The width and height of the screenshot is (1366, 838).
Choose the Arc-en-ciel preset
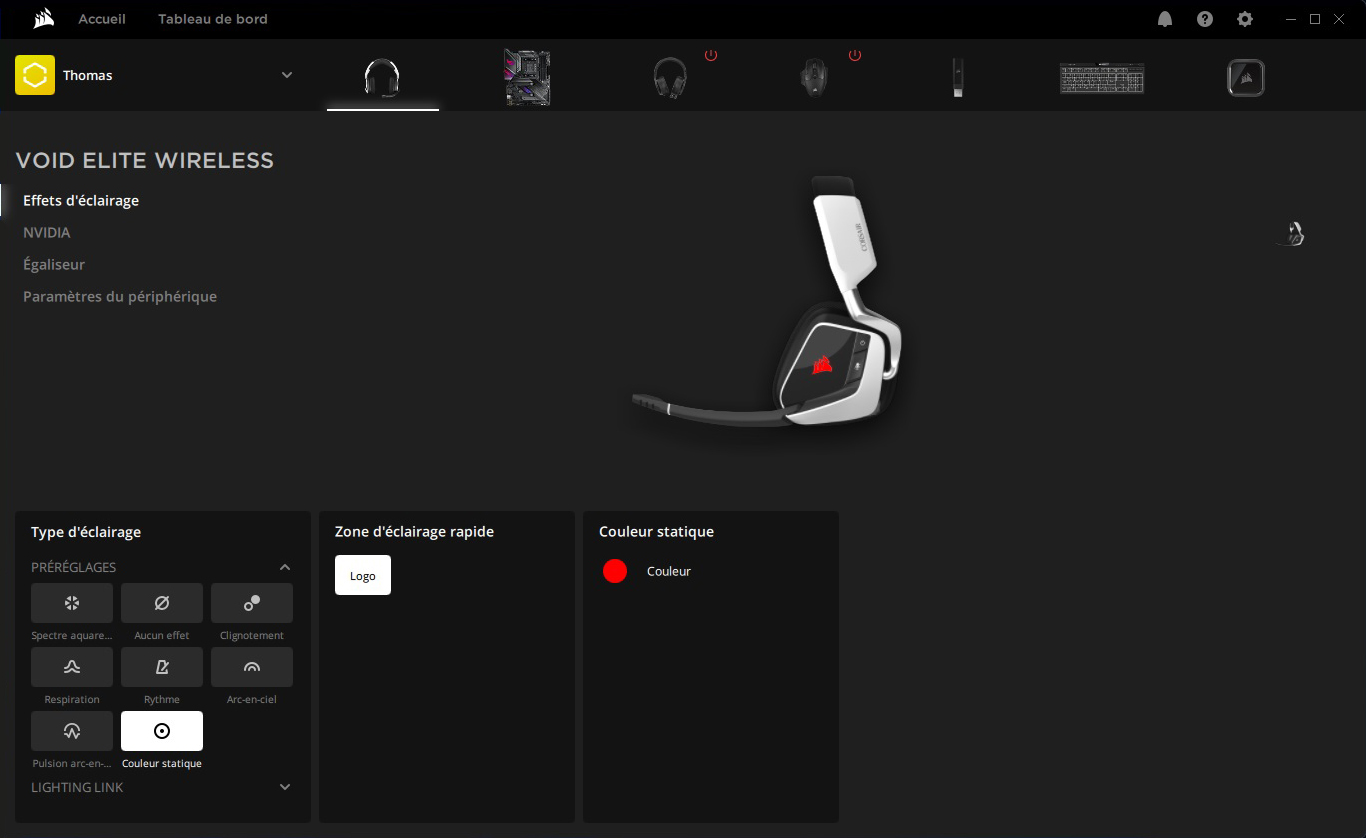[x=252, y=667]
